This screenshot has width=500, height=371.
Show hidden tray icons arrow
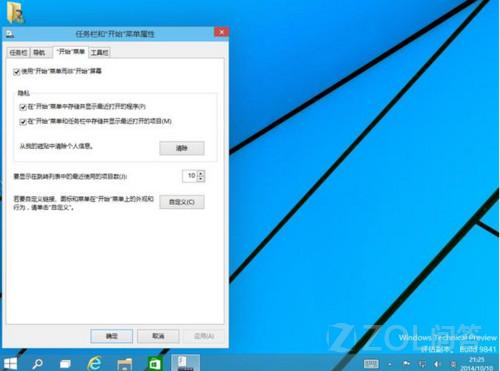(390, 364)
